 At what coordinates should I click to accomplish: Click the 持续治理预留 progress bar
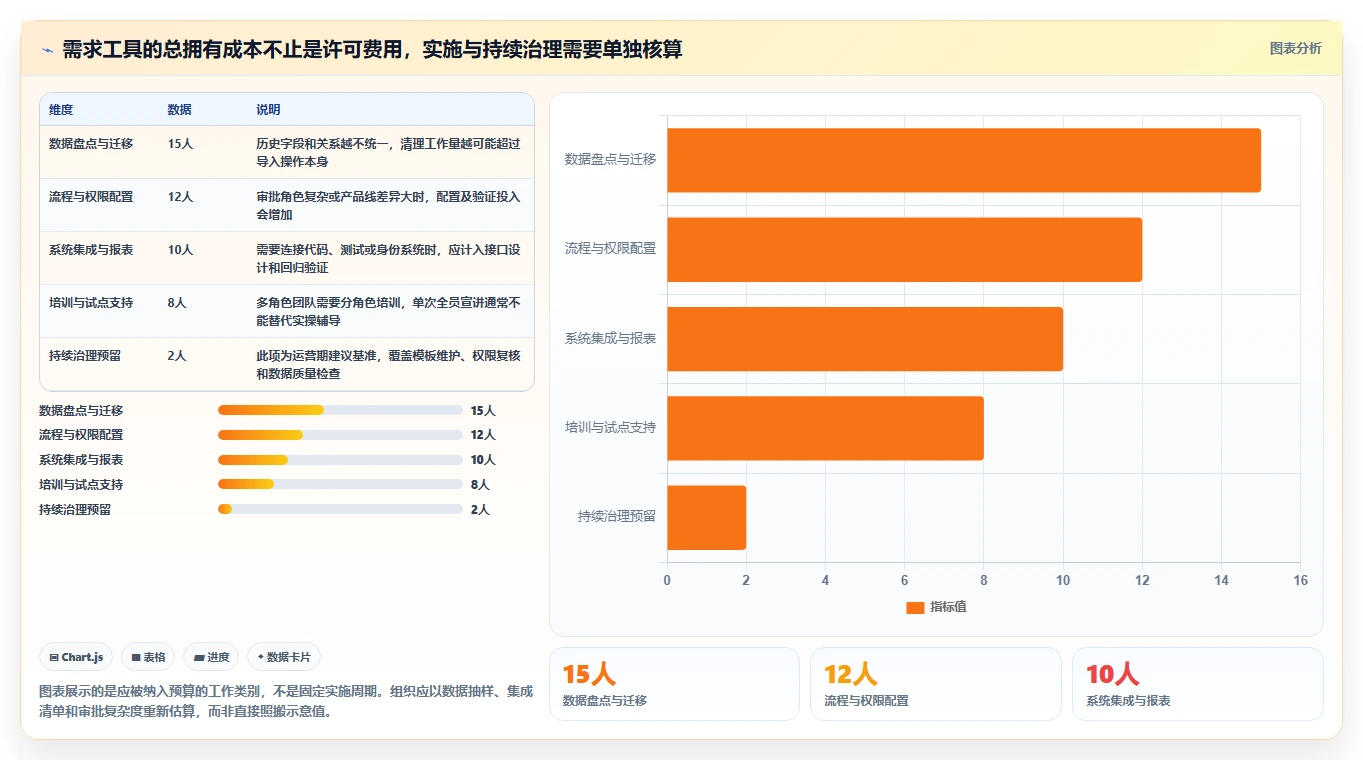340,509
